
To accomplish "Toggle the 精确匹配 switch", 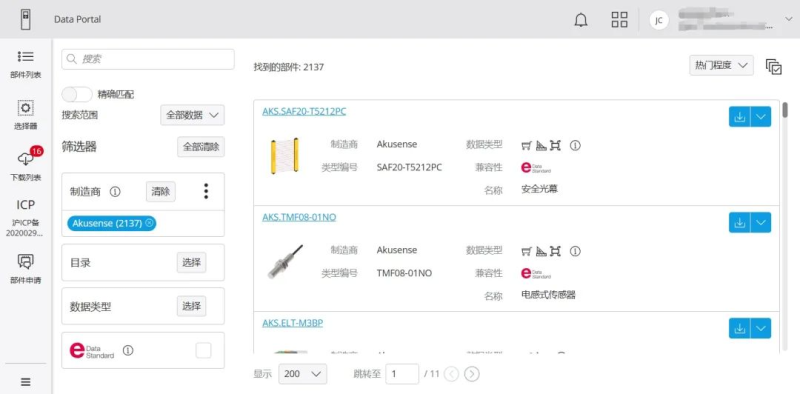I will [x=77, y=94].
